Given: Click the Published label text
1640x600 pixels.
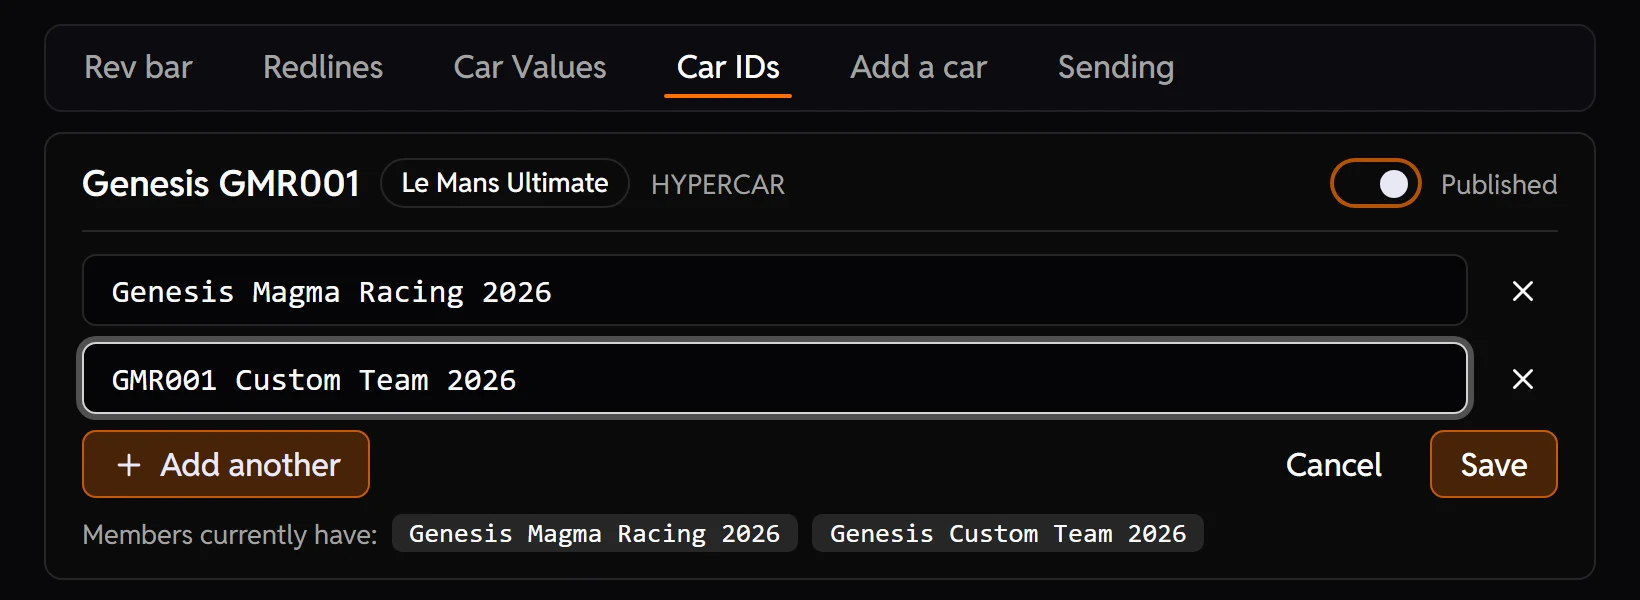Looking at the screenshot, I should pos(1499,185).
